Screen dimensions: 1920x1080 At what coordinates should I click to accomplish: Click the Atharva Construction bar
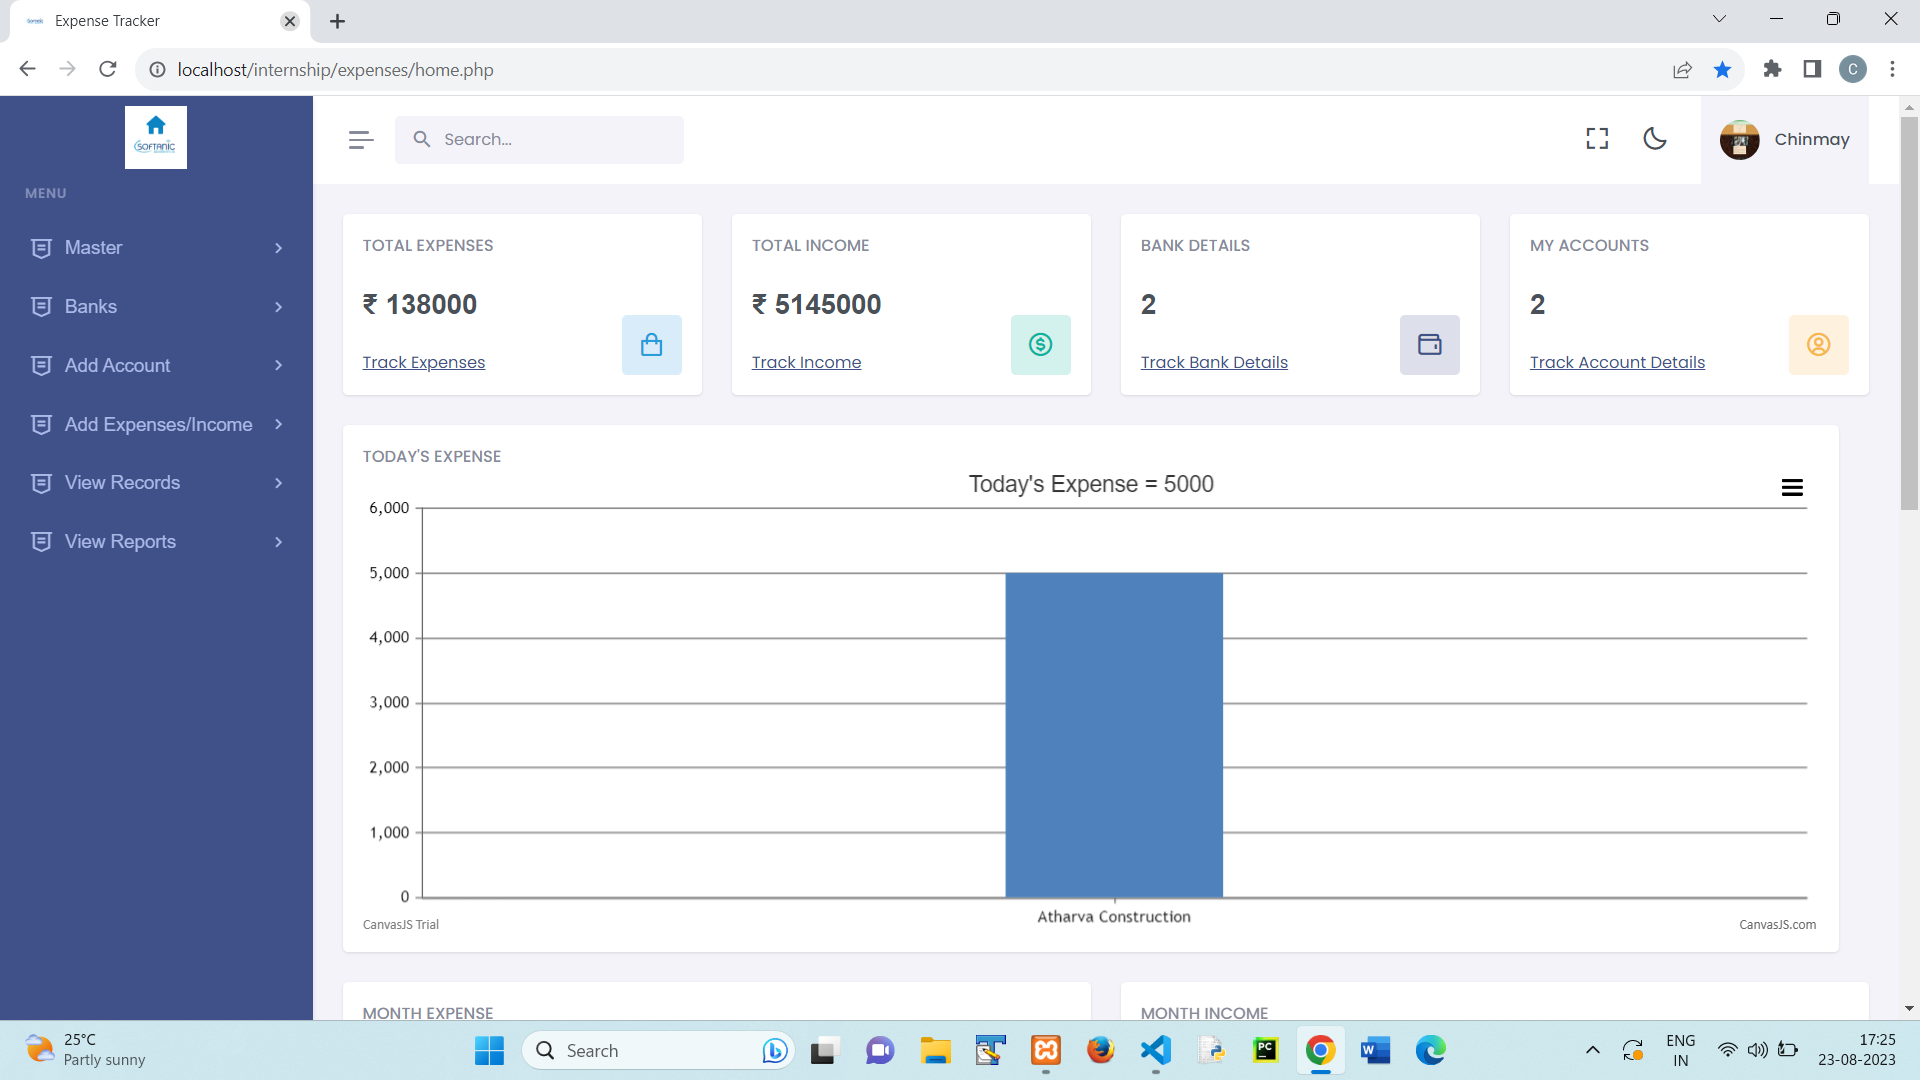1113,735
